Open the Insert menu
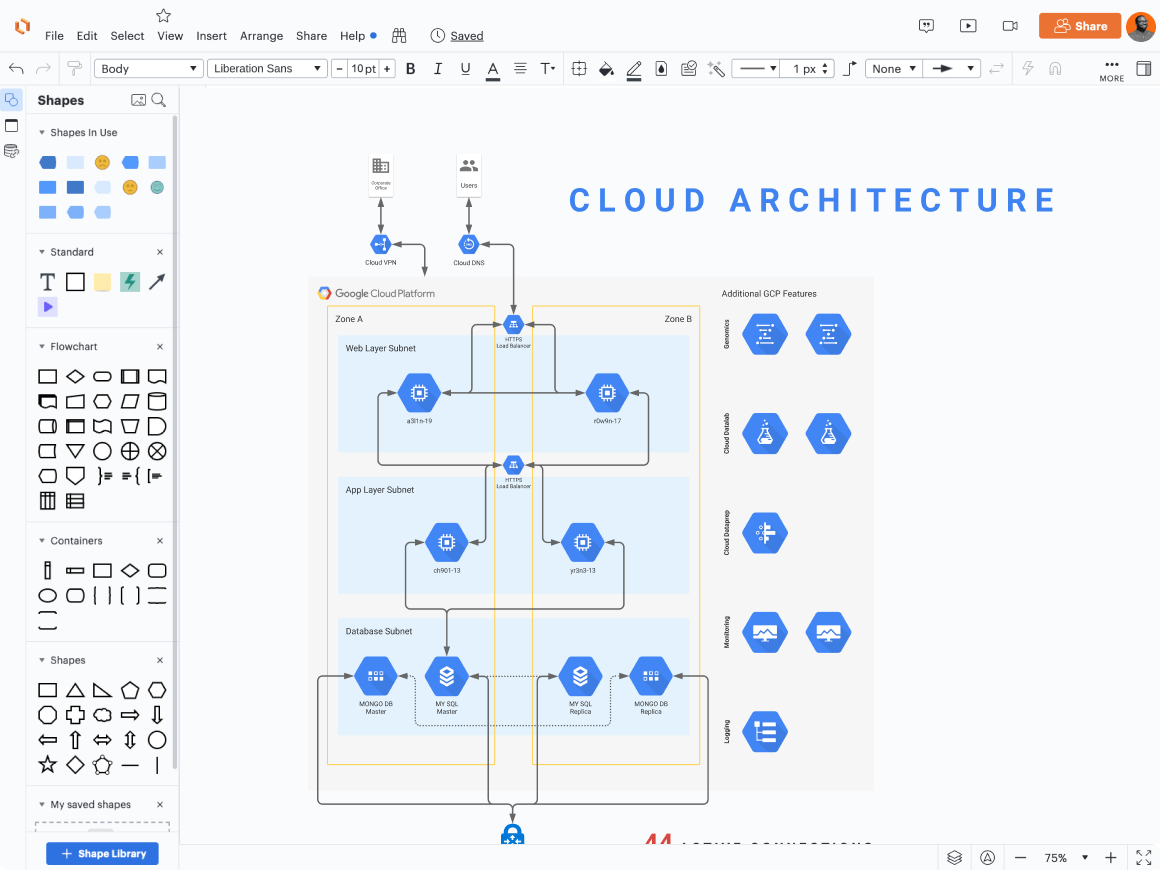The height and width of the screenshot is (870, 1160). (211, 35)
